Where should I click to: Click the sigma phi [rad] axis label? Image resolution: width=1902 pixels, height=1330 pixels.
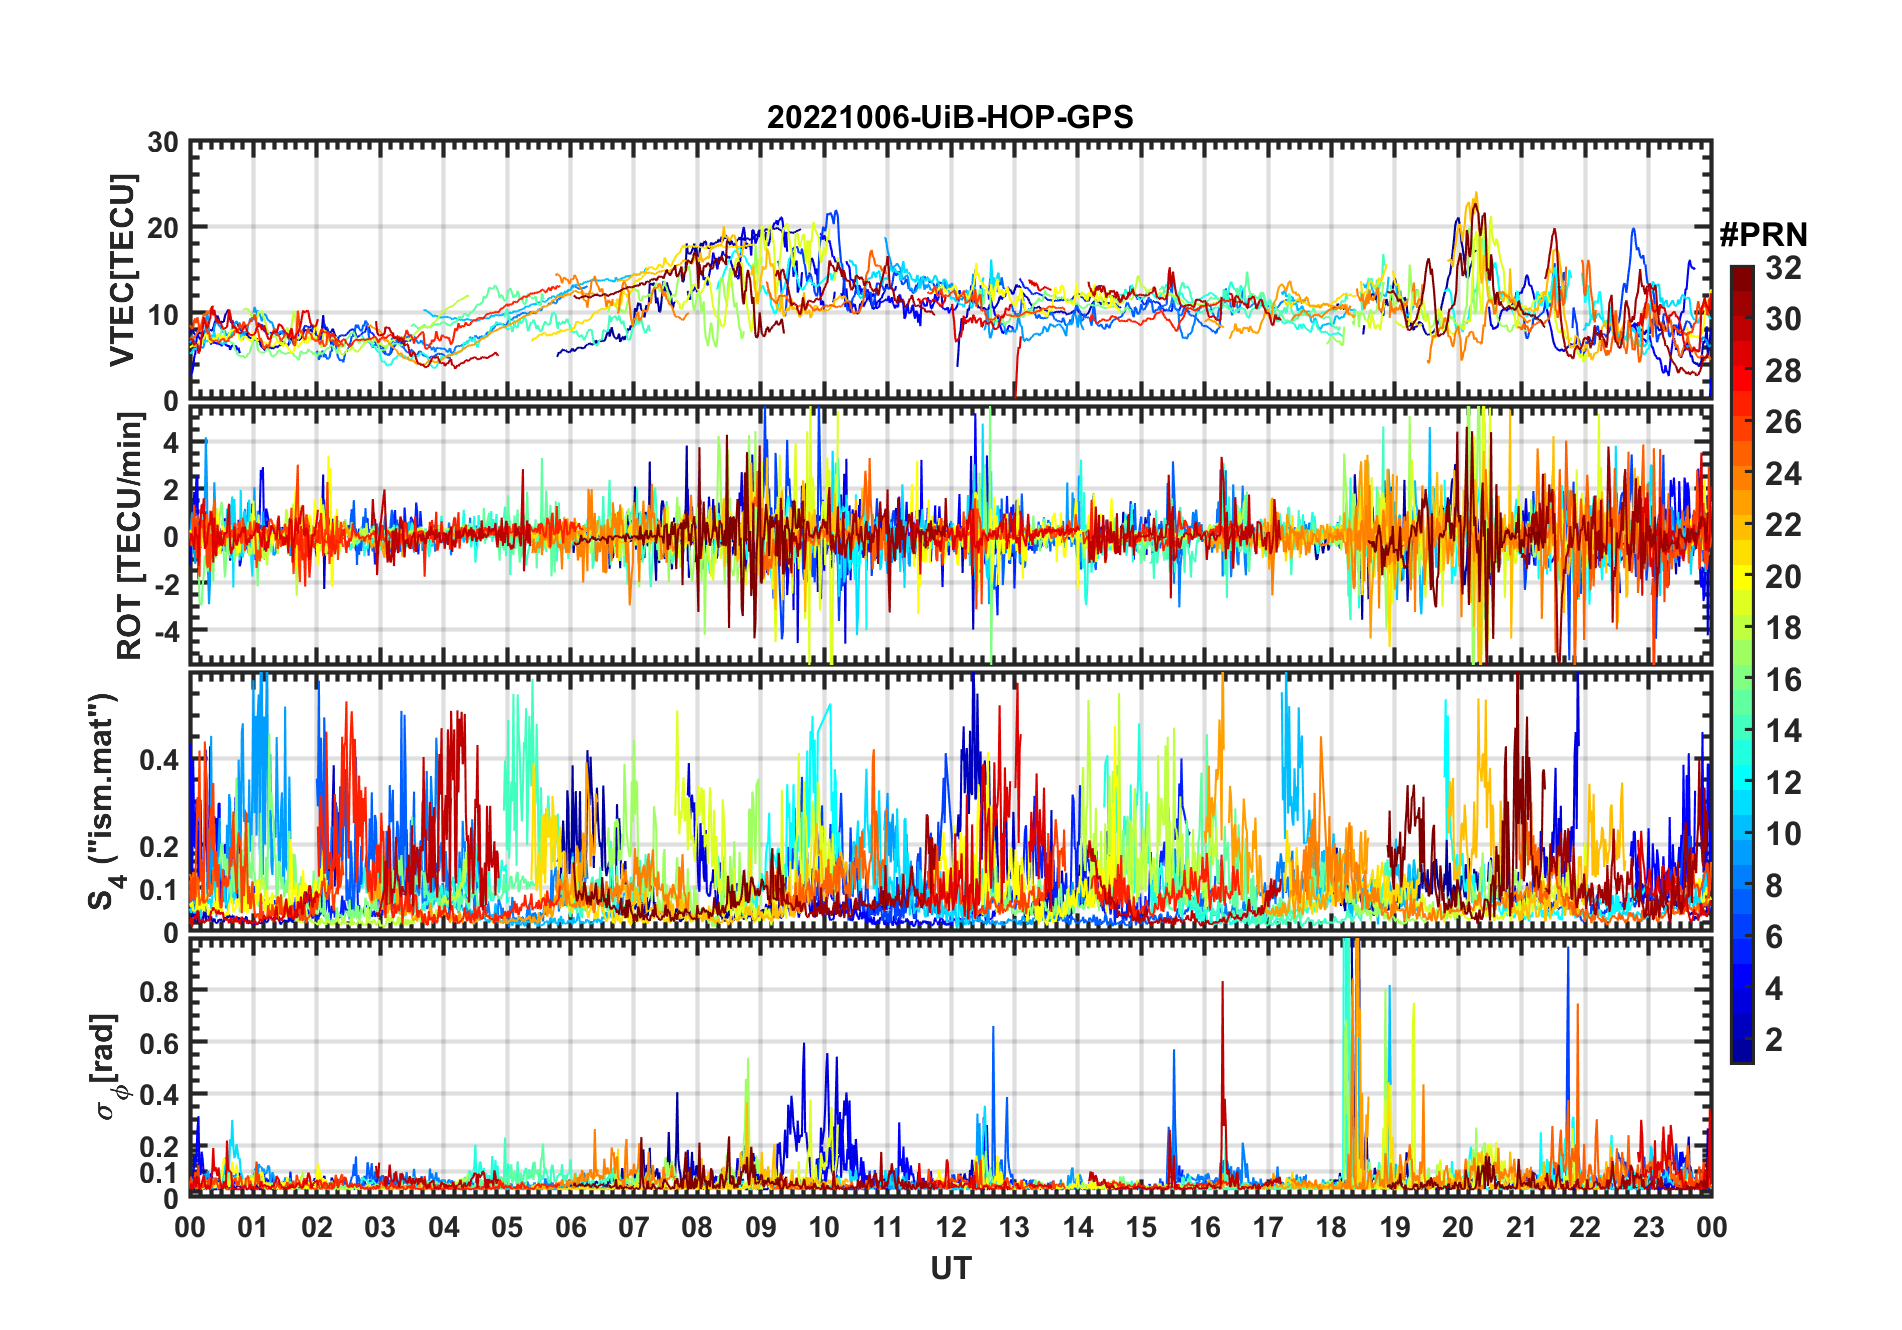(110, 1066)
